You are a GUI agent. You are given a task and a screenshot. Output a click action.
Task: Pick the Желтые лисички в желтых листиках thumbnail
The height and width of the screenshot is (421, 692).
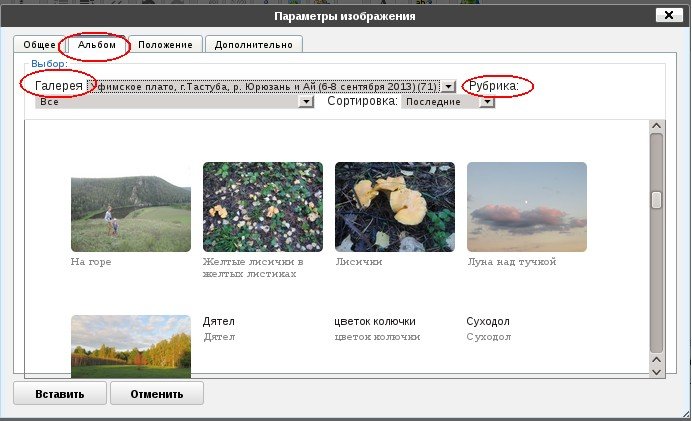(262, 206)
